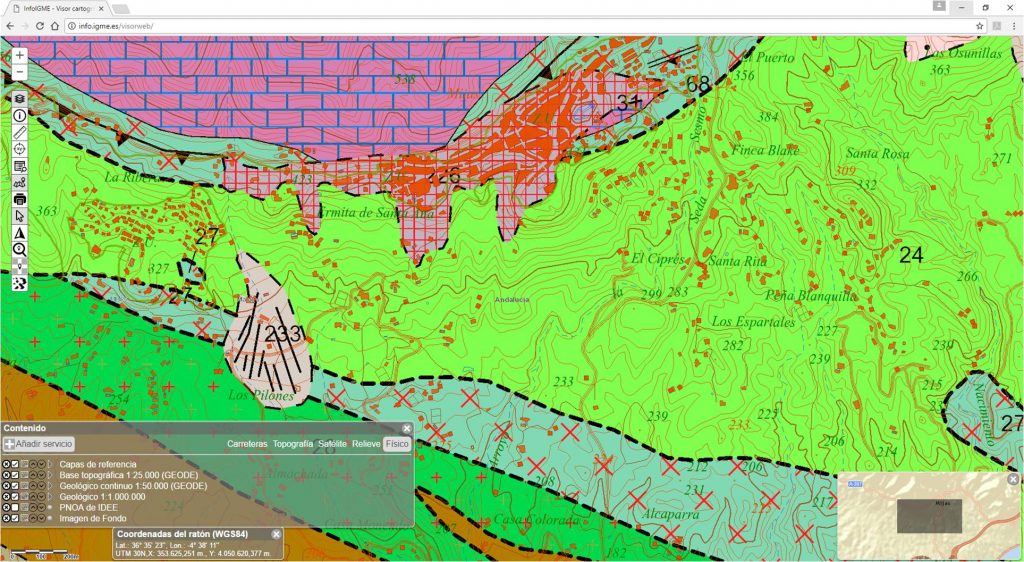The width and height of the screenshot is (1024, 562).
Task: Check PNOA de IDEE layer visibility
Action: [15, 507]
